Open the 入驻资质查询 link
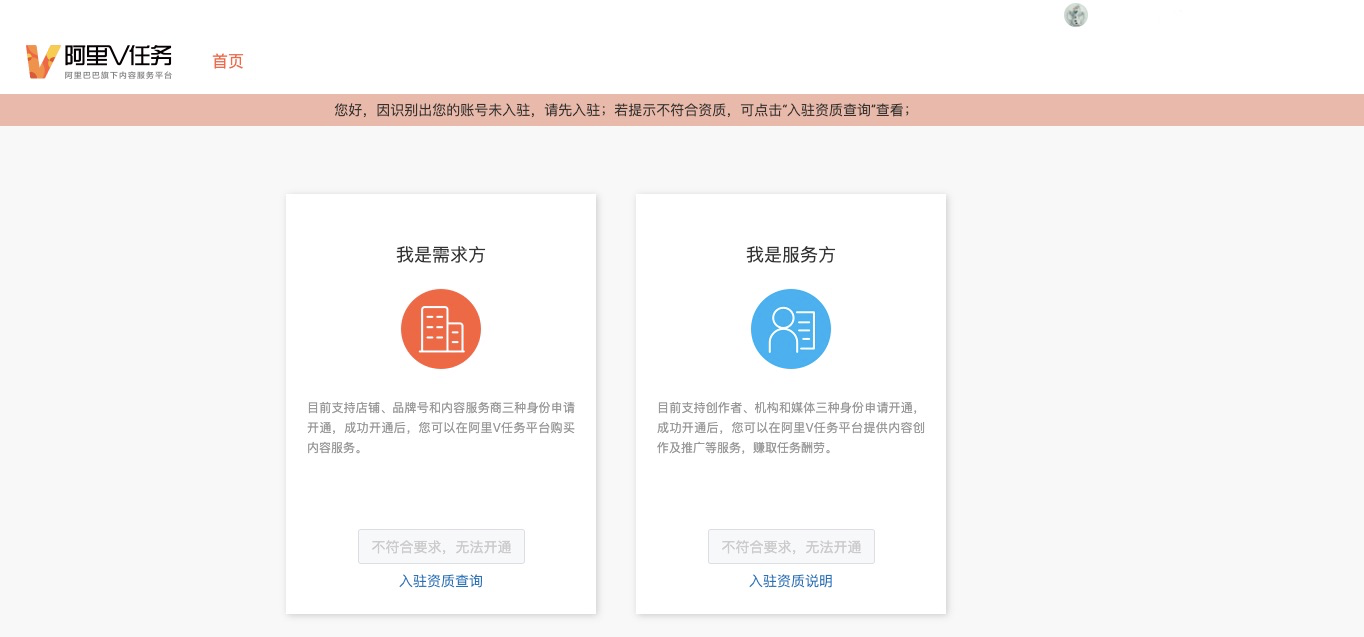The image size is (1364, 637). coord(441,581)
